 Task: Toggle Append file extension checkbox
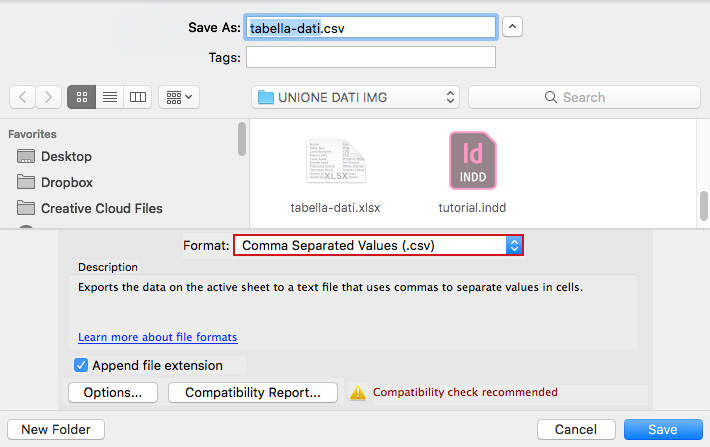click(81, 365)
